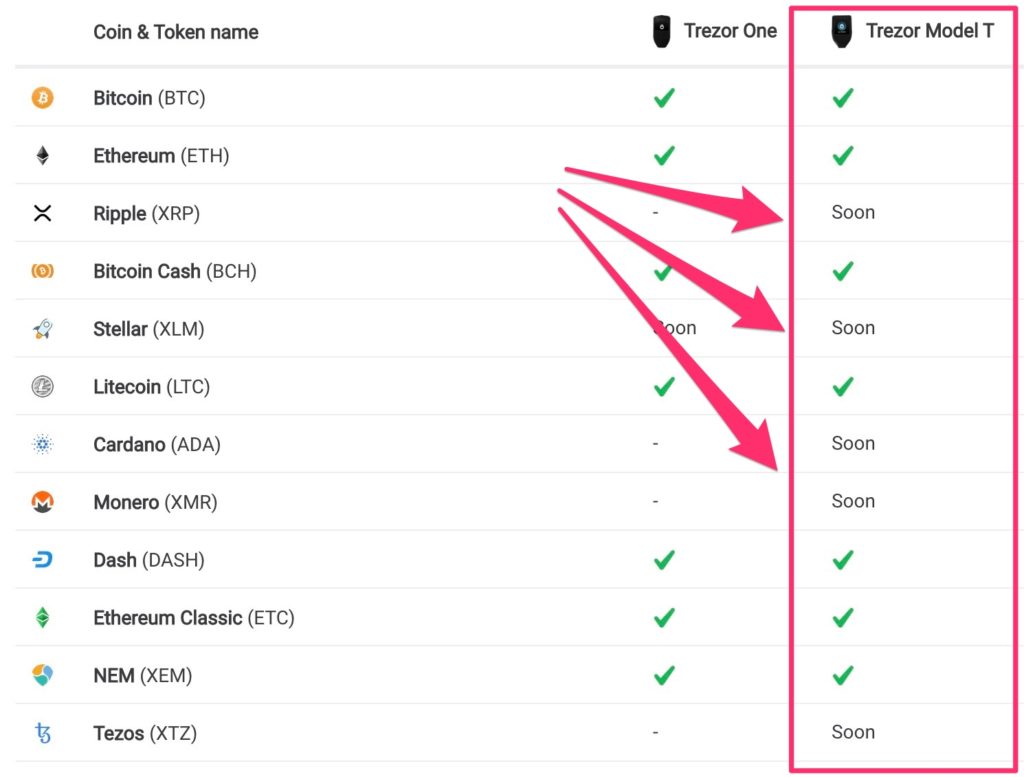The width and height of the screenshot is (1024, 777).
Task: Click the Litecoin silver coin icon
Action: [x=42, y=387]
